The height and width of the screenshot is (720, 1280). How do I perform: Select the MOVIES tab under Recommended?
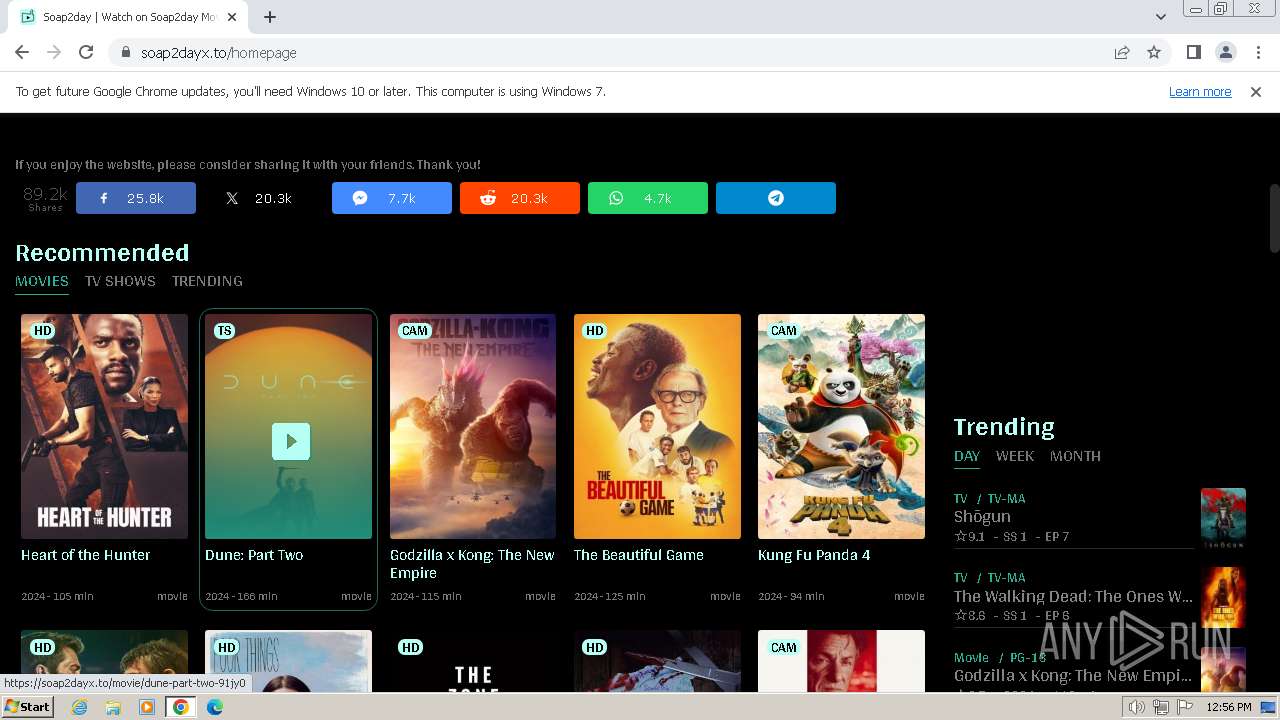coord(42,281)
